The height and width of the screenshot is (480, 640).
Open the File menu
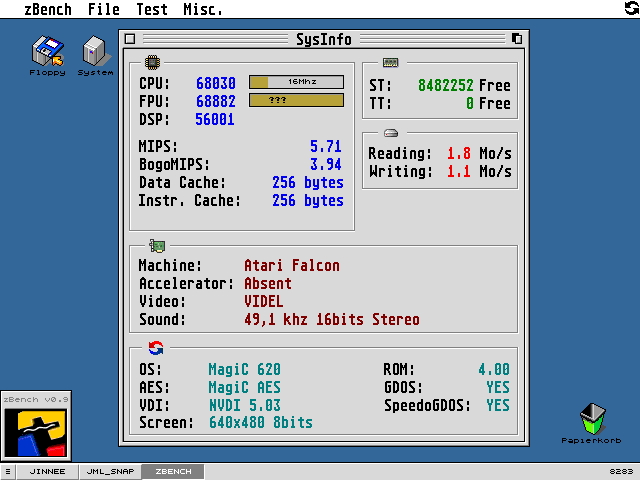tap(104, 9)
